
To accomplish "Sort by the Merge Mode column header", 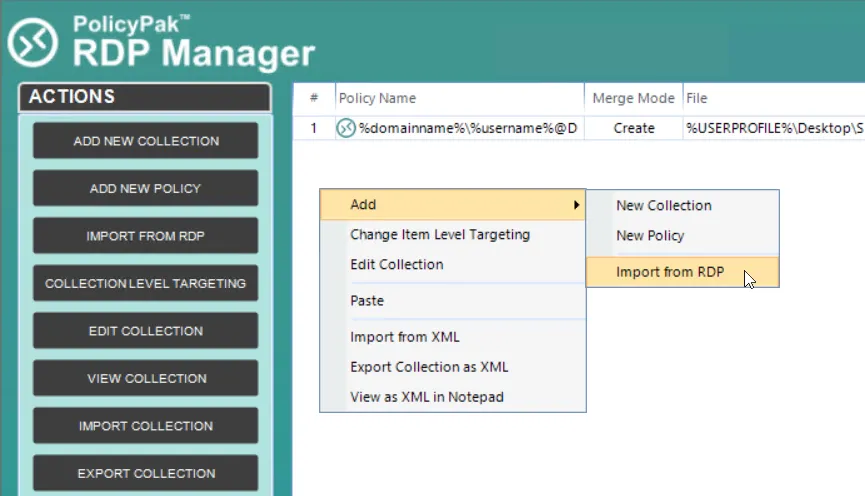I will pos(633,98).
